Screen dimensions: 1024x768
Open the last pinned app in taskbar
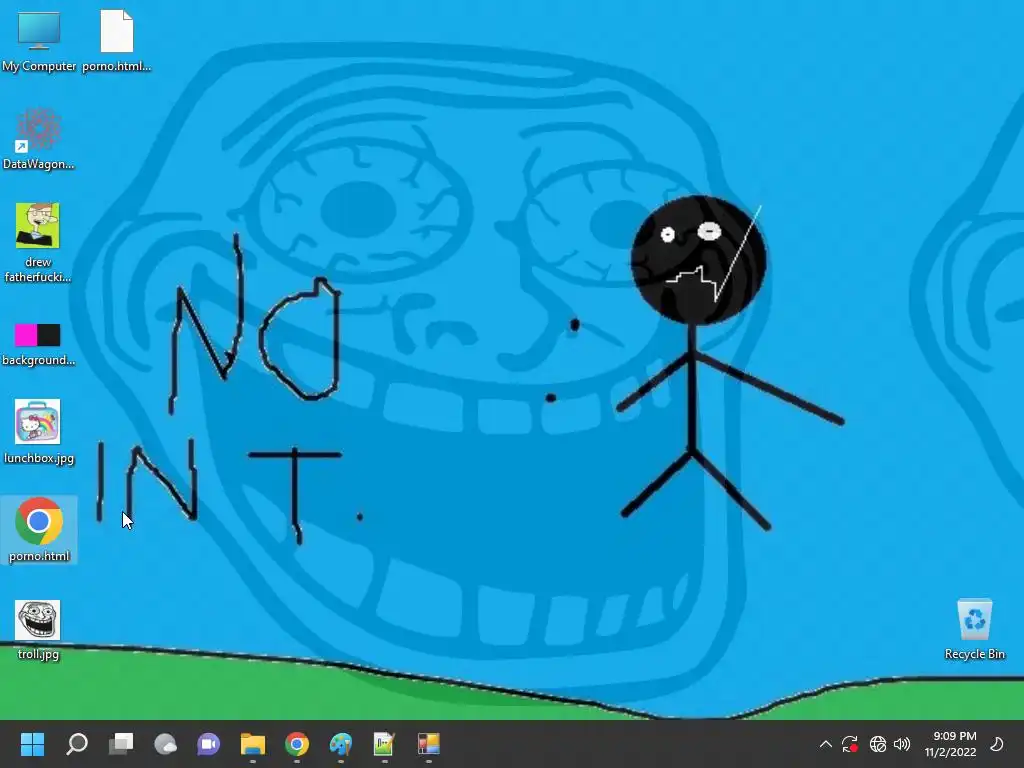click(x=428, y=744)
